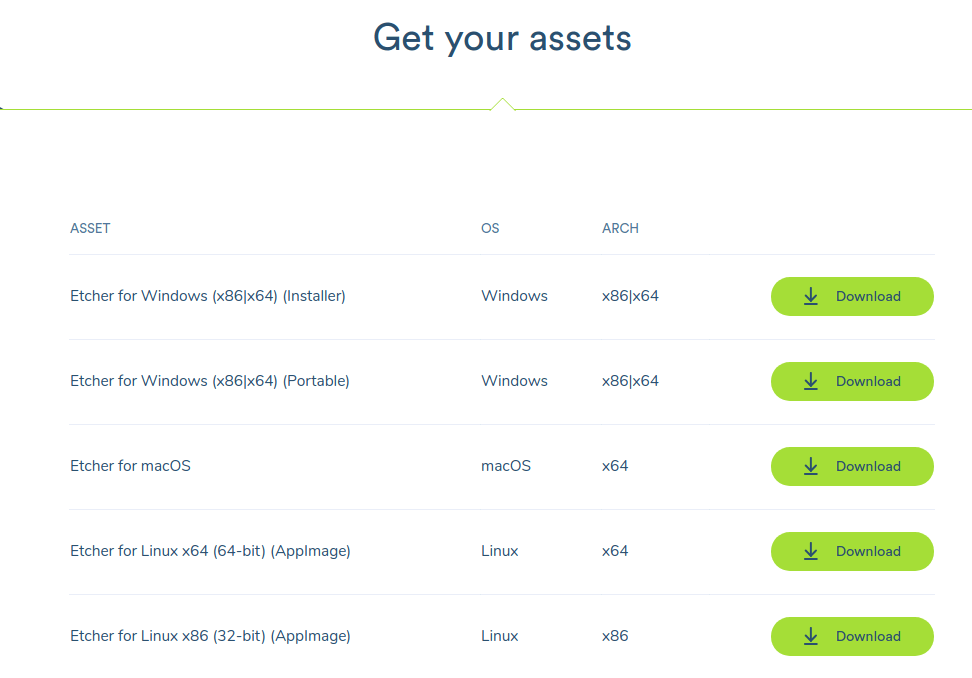Viewport: 972px width, 678px height.
Task: Click the x64 arch value in macOS row
Action: [615, 466]
